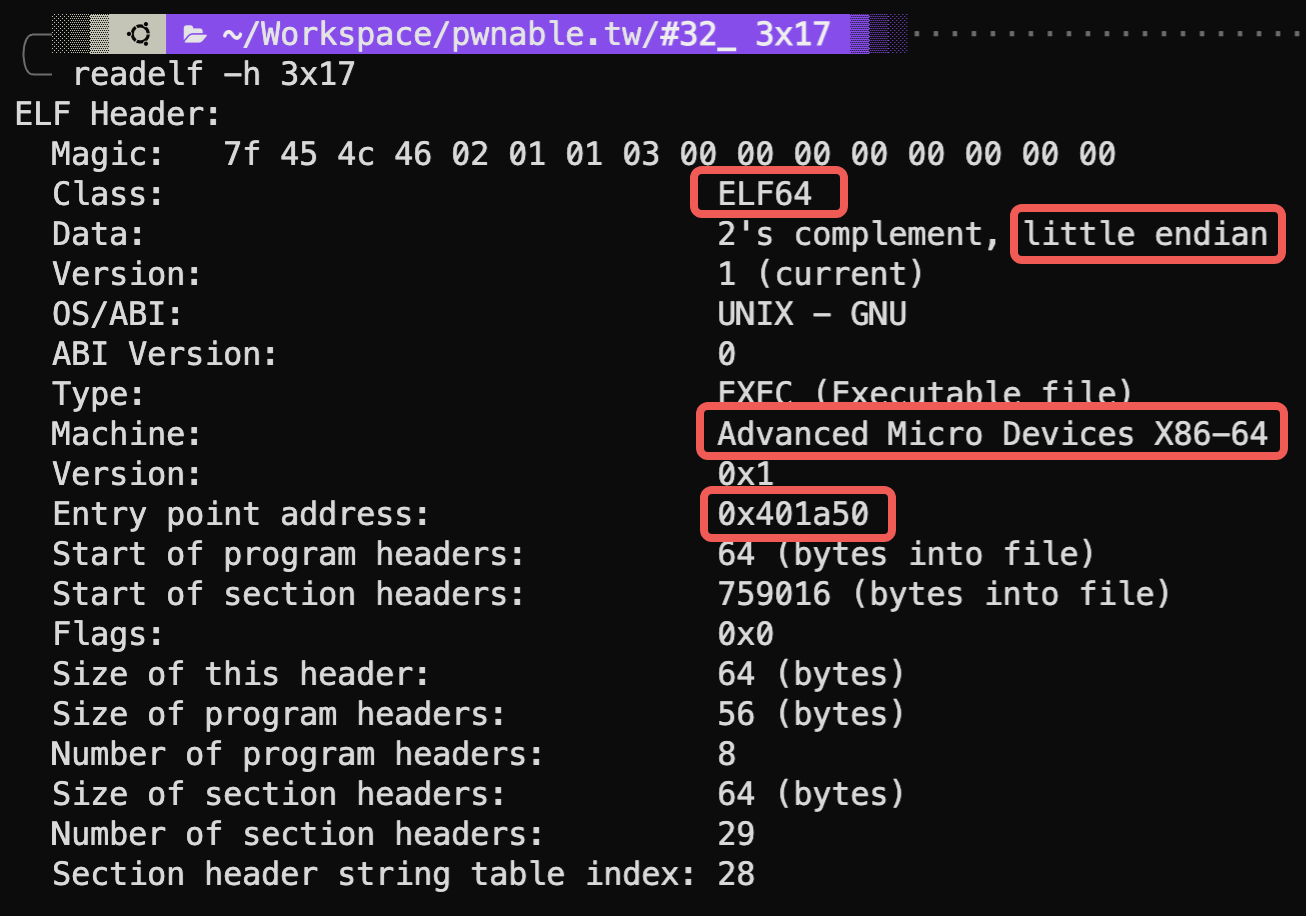Click the UNIX - GNU OS/ABI value
Viewport: 1306px width, 916px height.
pyautogui.click(x=811, y=314)
